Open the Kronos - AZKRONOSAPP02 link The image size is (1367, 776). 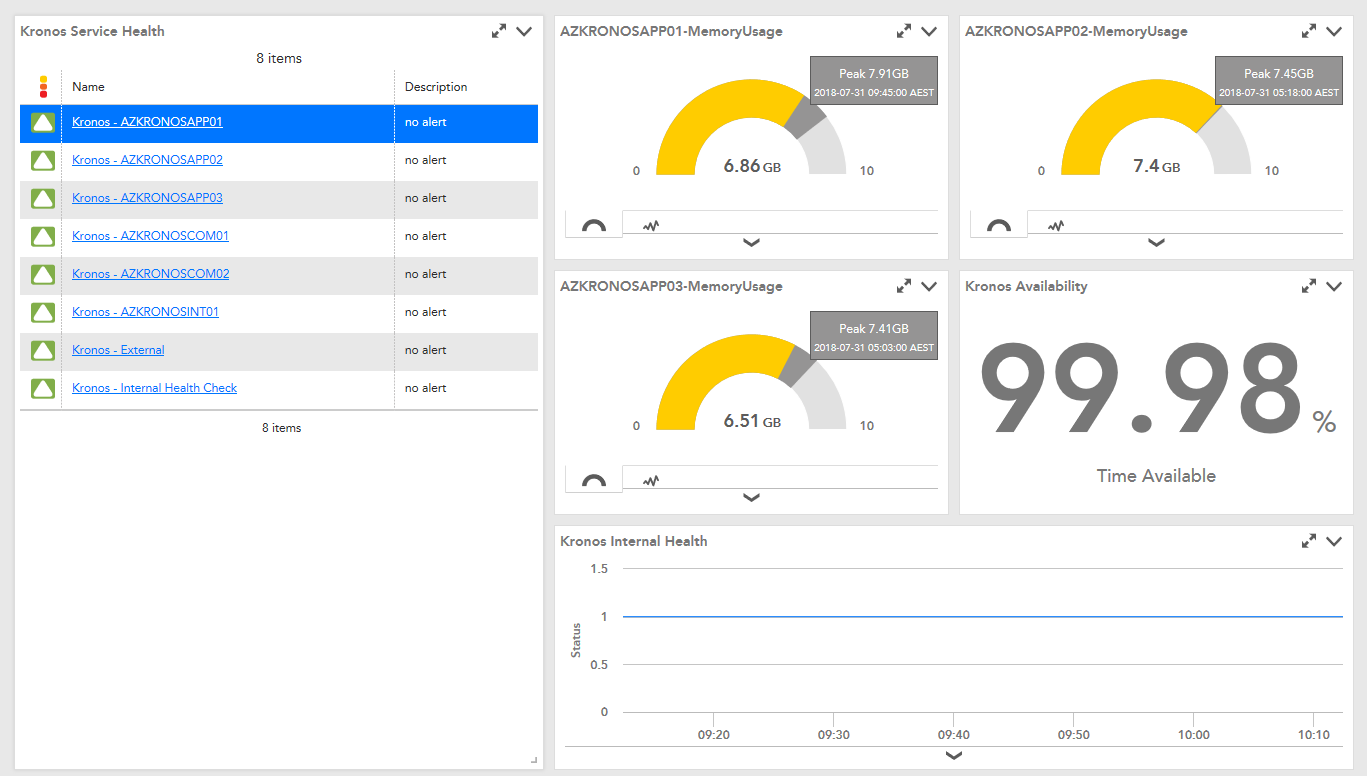[147, 160]
